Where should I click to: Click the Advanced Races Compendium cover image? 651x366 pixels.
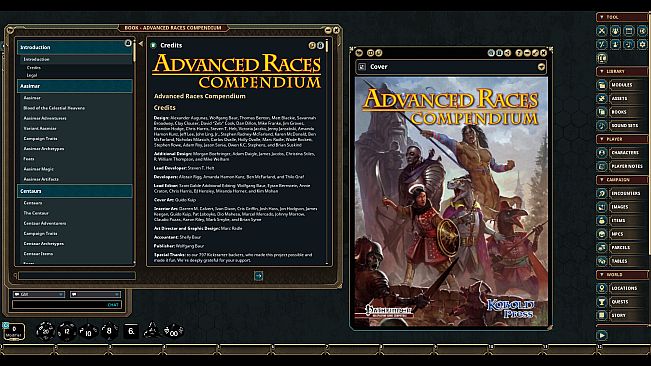tap(451, 202)
